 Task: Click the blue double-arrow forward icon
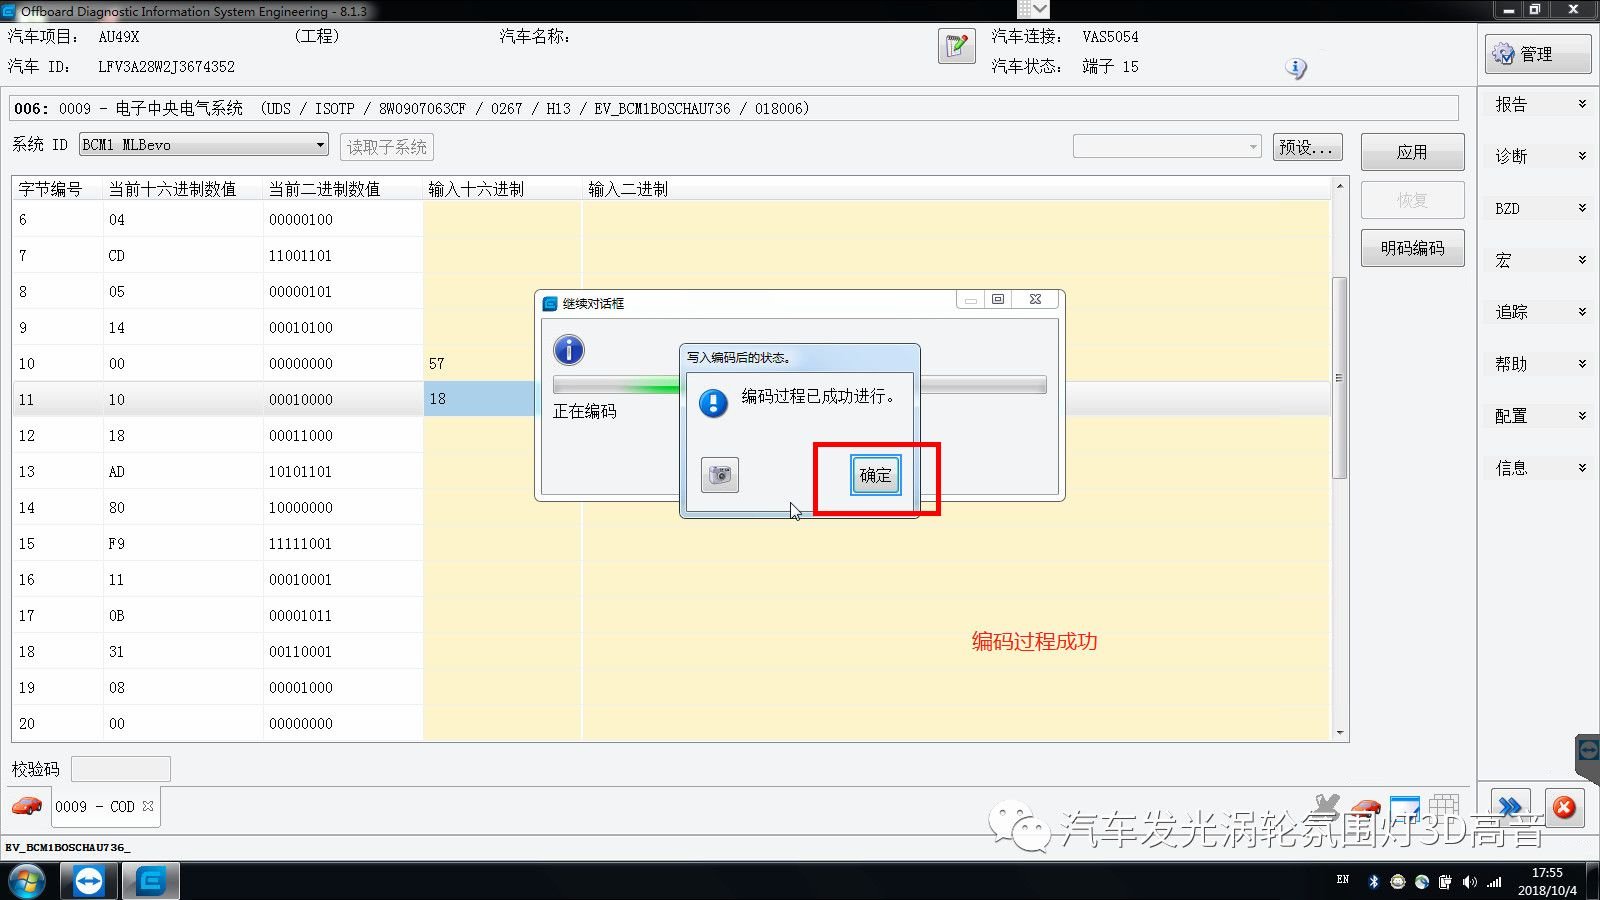click(1510, 807)
